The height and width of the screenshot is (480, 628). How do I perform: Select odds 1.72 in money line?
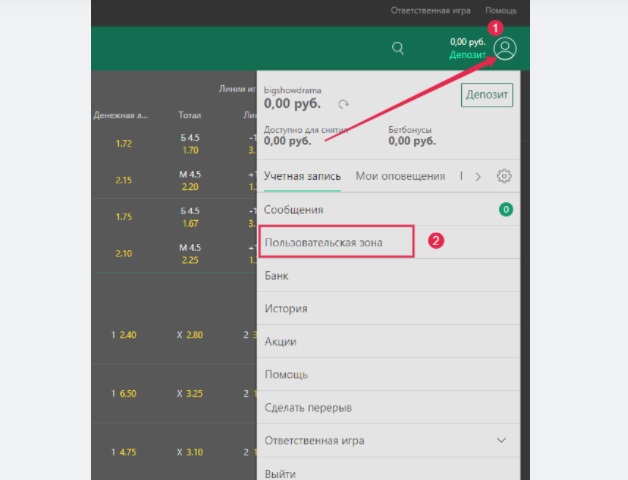(123, 143)
